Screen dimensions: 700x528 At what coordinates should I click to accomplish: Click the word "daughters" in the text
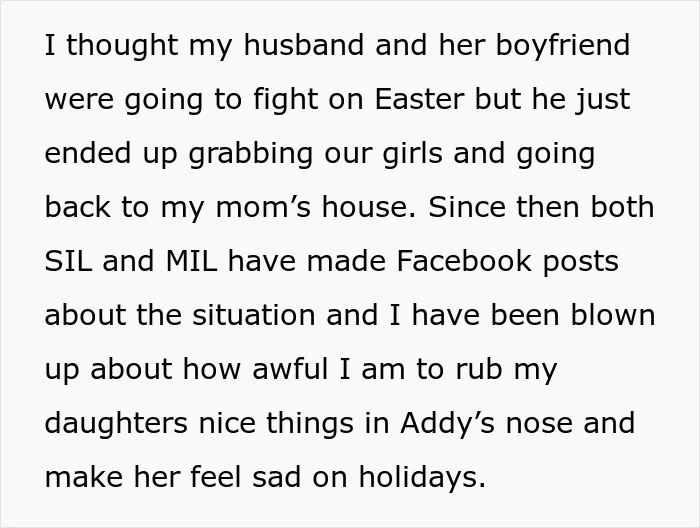click(116, 424)
